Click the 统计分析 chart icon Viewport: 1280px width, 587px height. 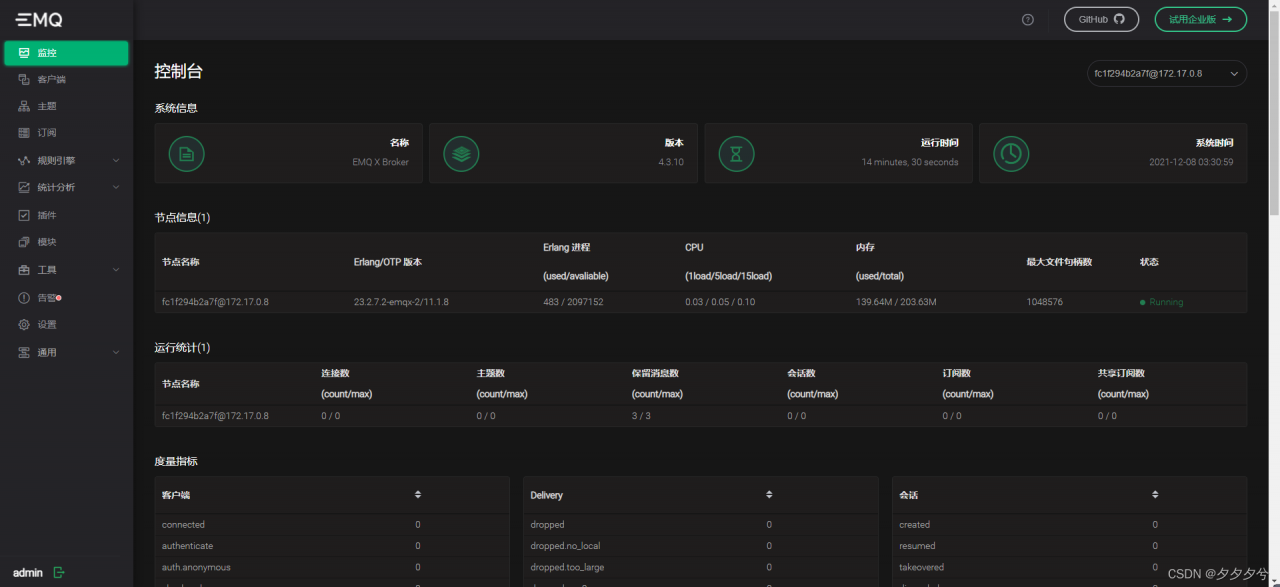coord(24,187)
